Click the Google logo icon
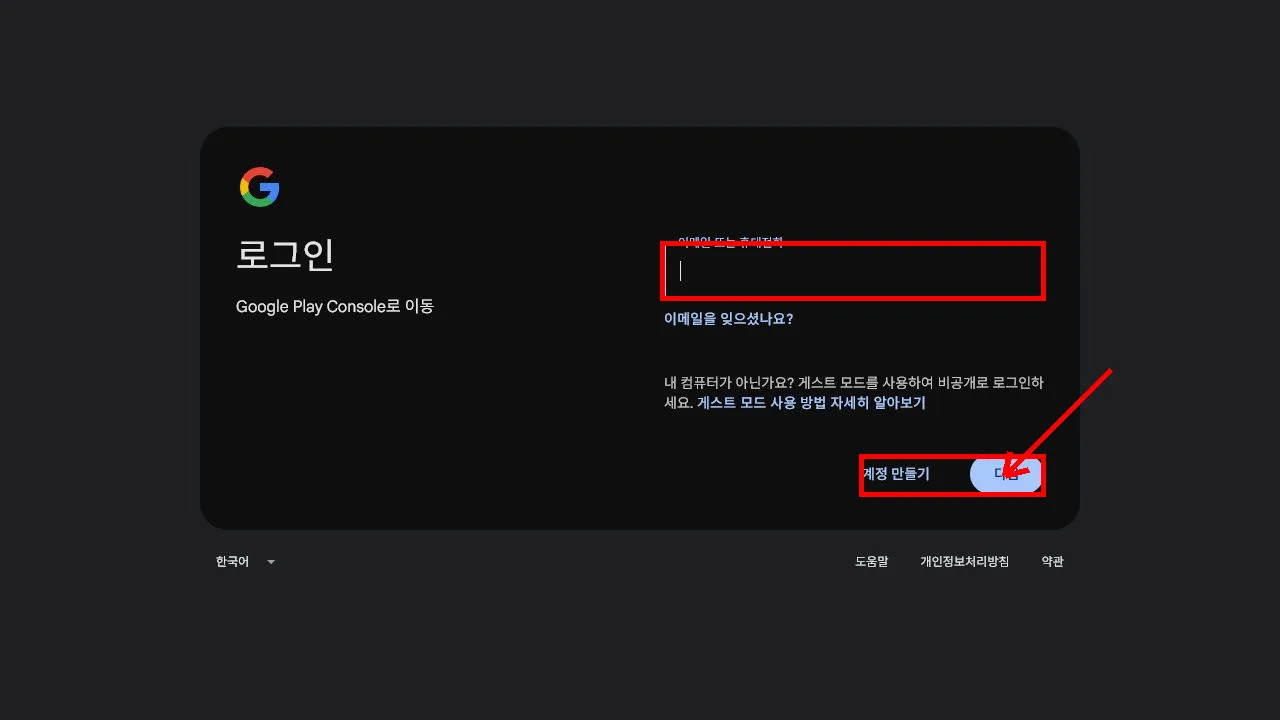1280x720 pixels. [x=259, y=187]
